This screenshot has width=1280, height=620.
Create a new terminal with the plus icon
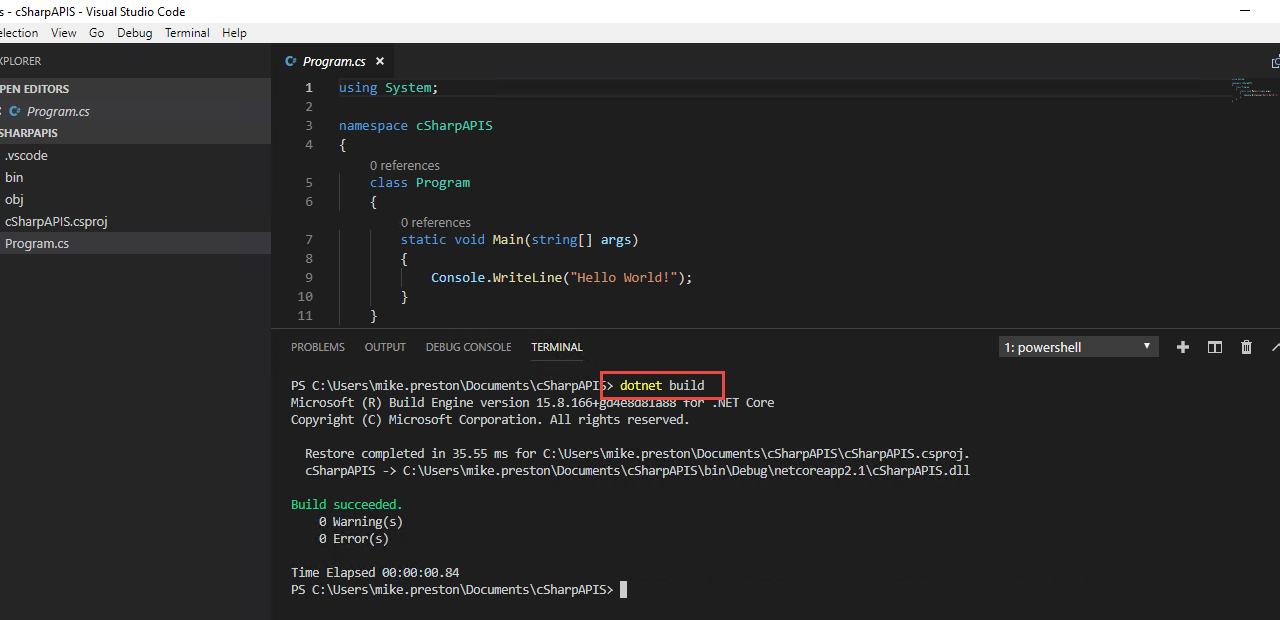pos(1183,347)
